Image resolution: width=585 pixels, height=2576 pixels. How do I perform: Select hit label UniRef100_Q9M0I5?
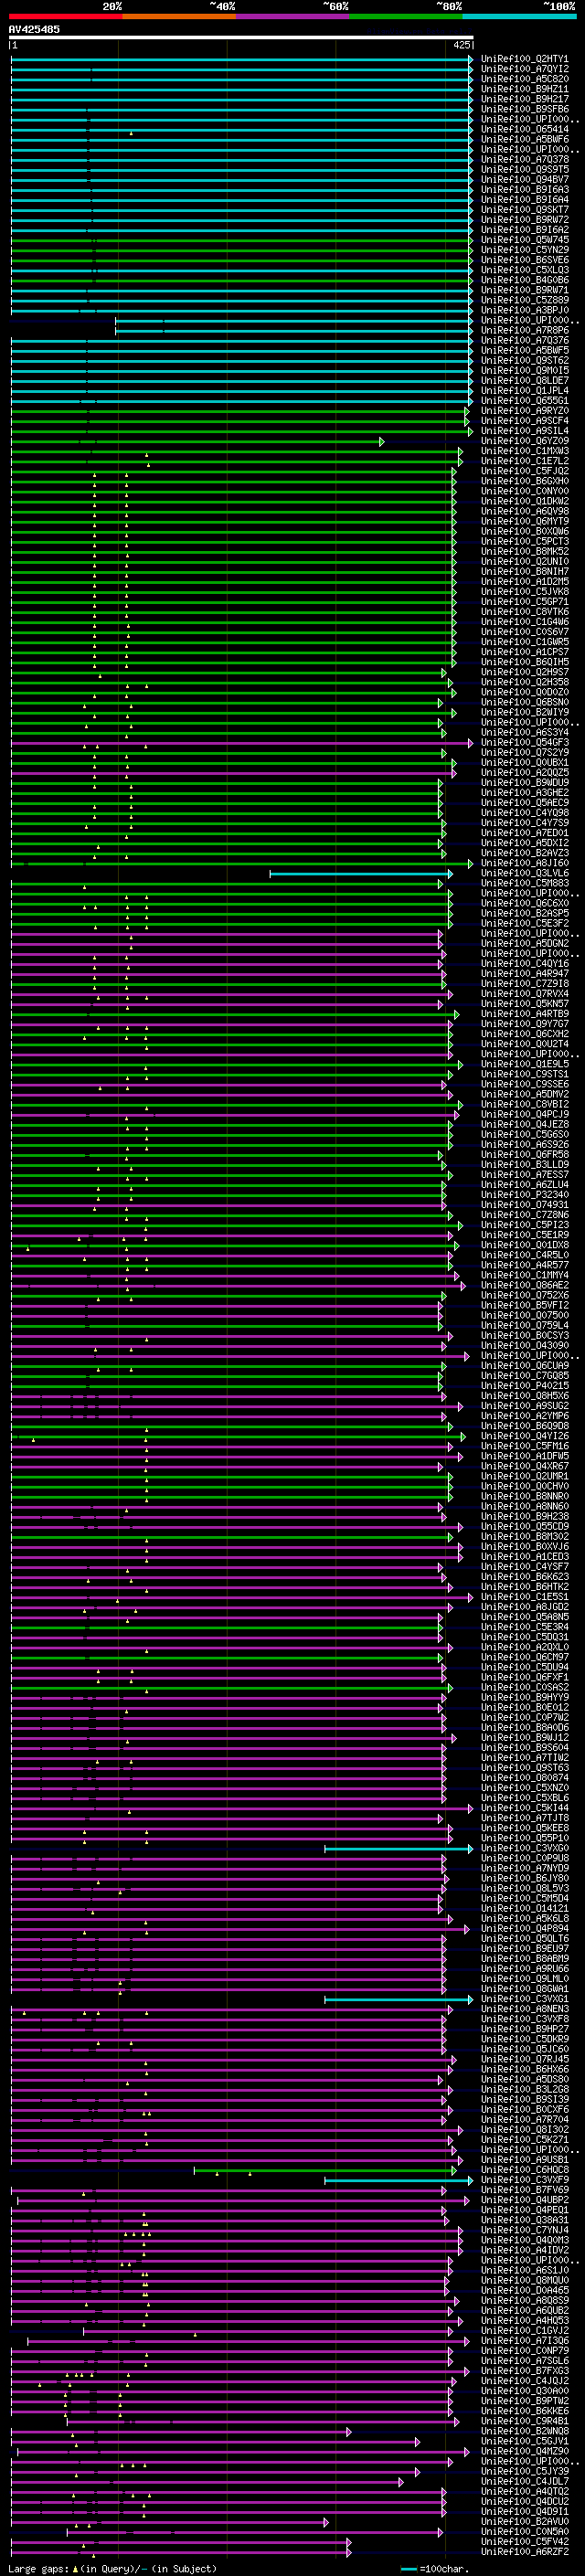(x=524, y=370)
